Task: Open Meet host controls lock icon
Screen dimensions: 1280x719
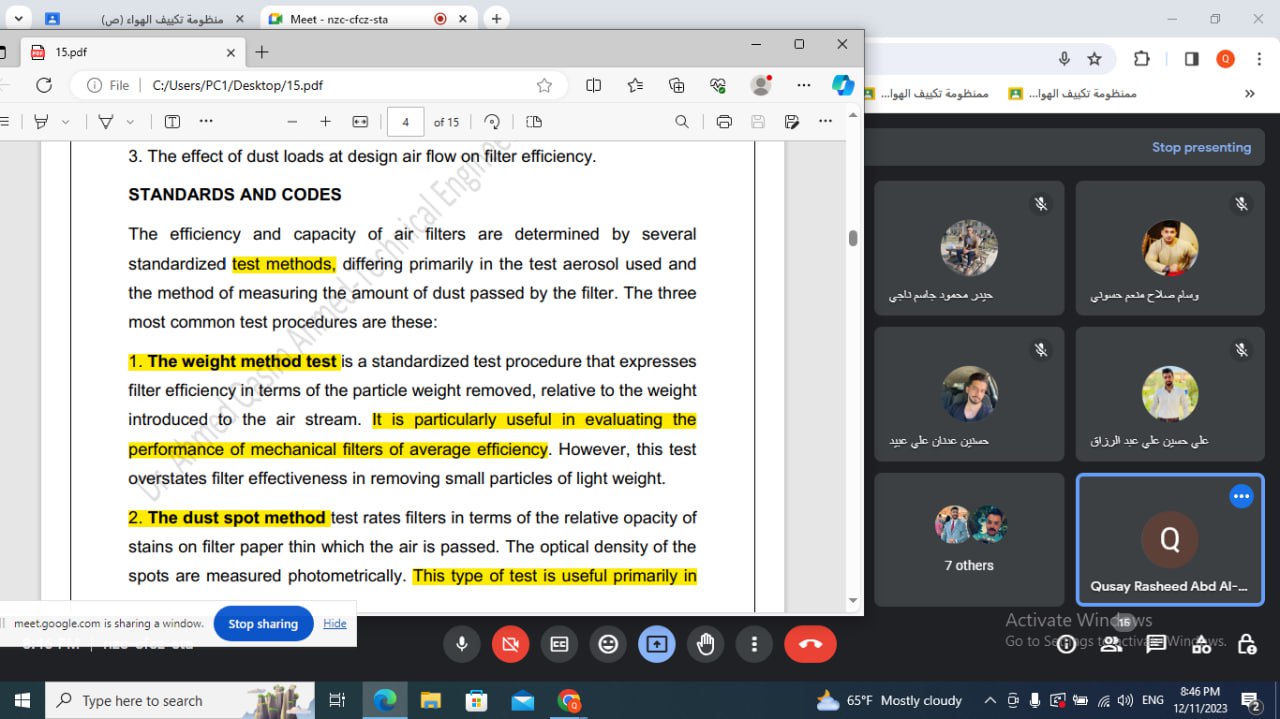Action: 1246,644
